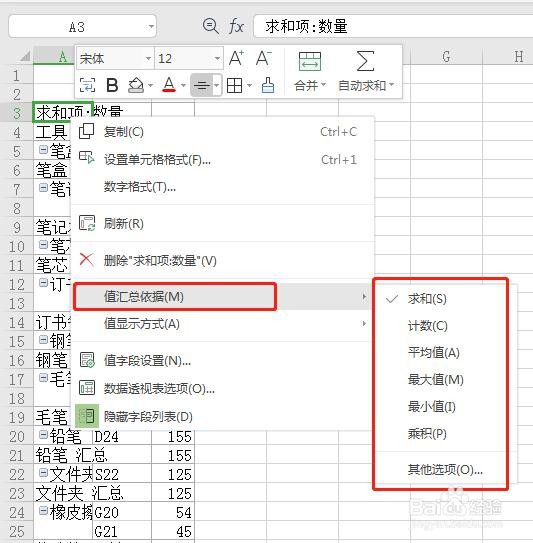Click the refresh icon in context menu

tap(87, 223)
